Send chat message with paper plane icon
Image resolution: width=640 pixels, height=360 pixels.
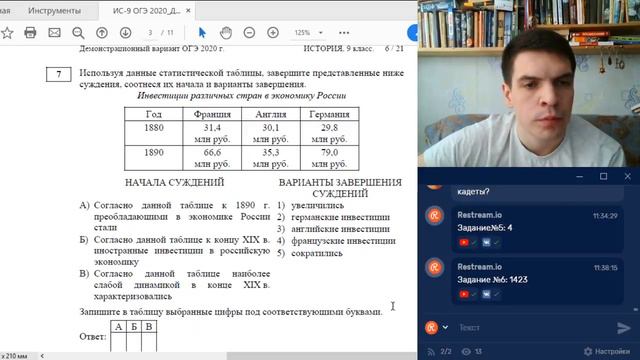click(x=624, y=328)
